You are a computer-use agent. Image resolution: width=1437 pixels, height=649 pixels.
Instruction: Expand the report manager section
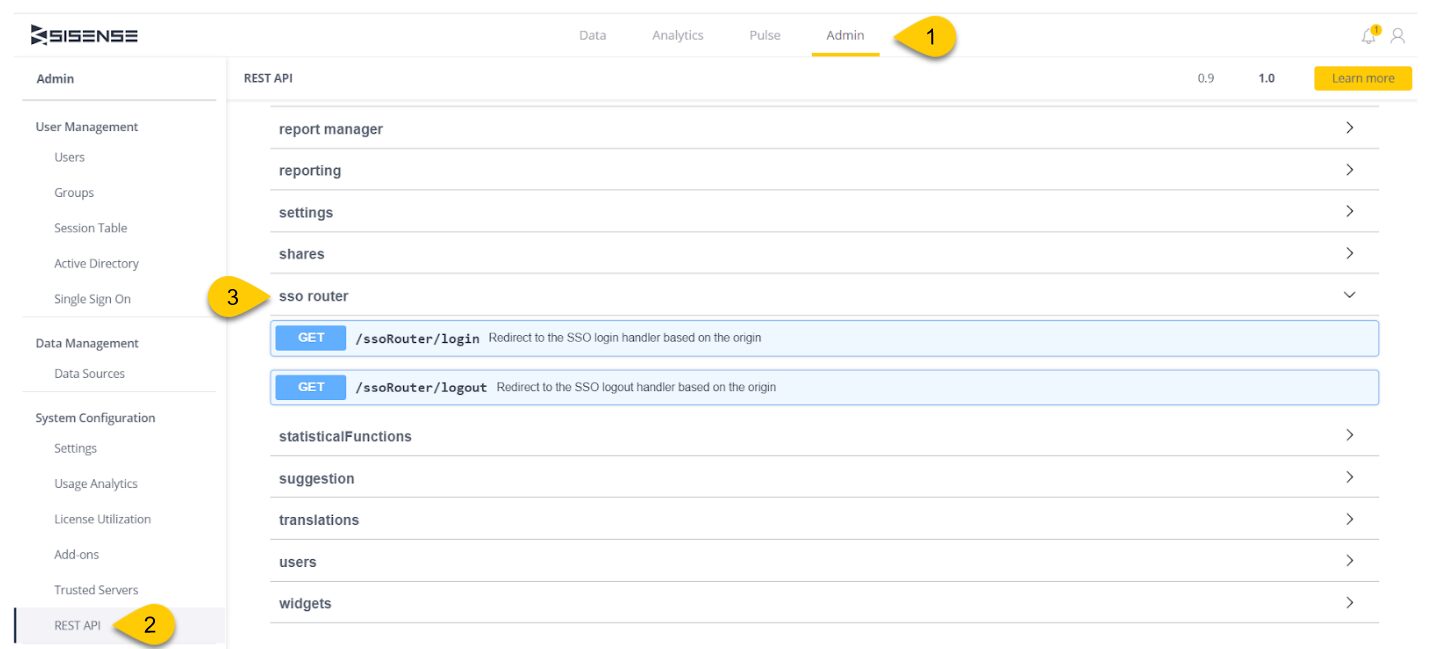(330, 129)
